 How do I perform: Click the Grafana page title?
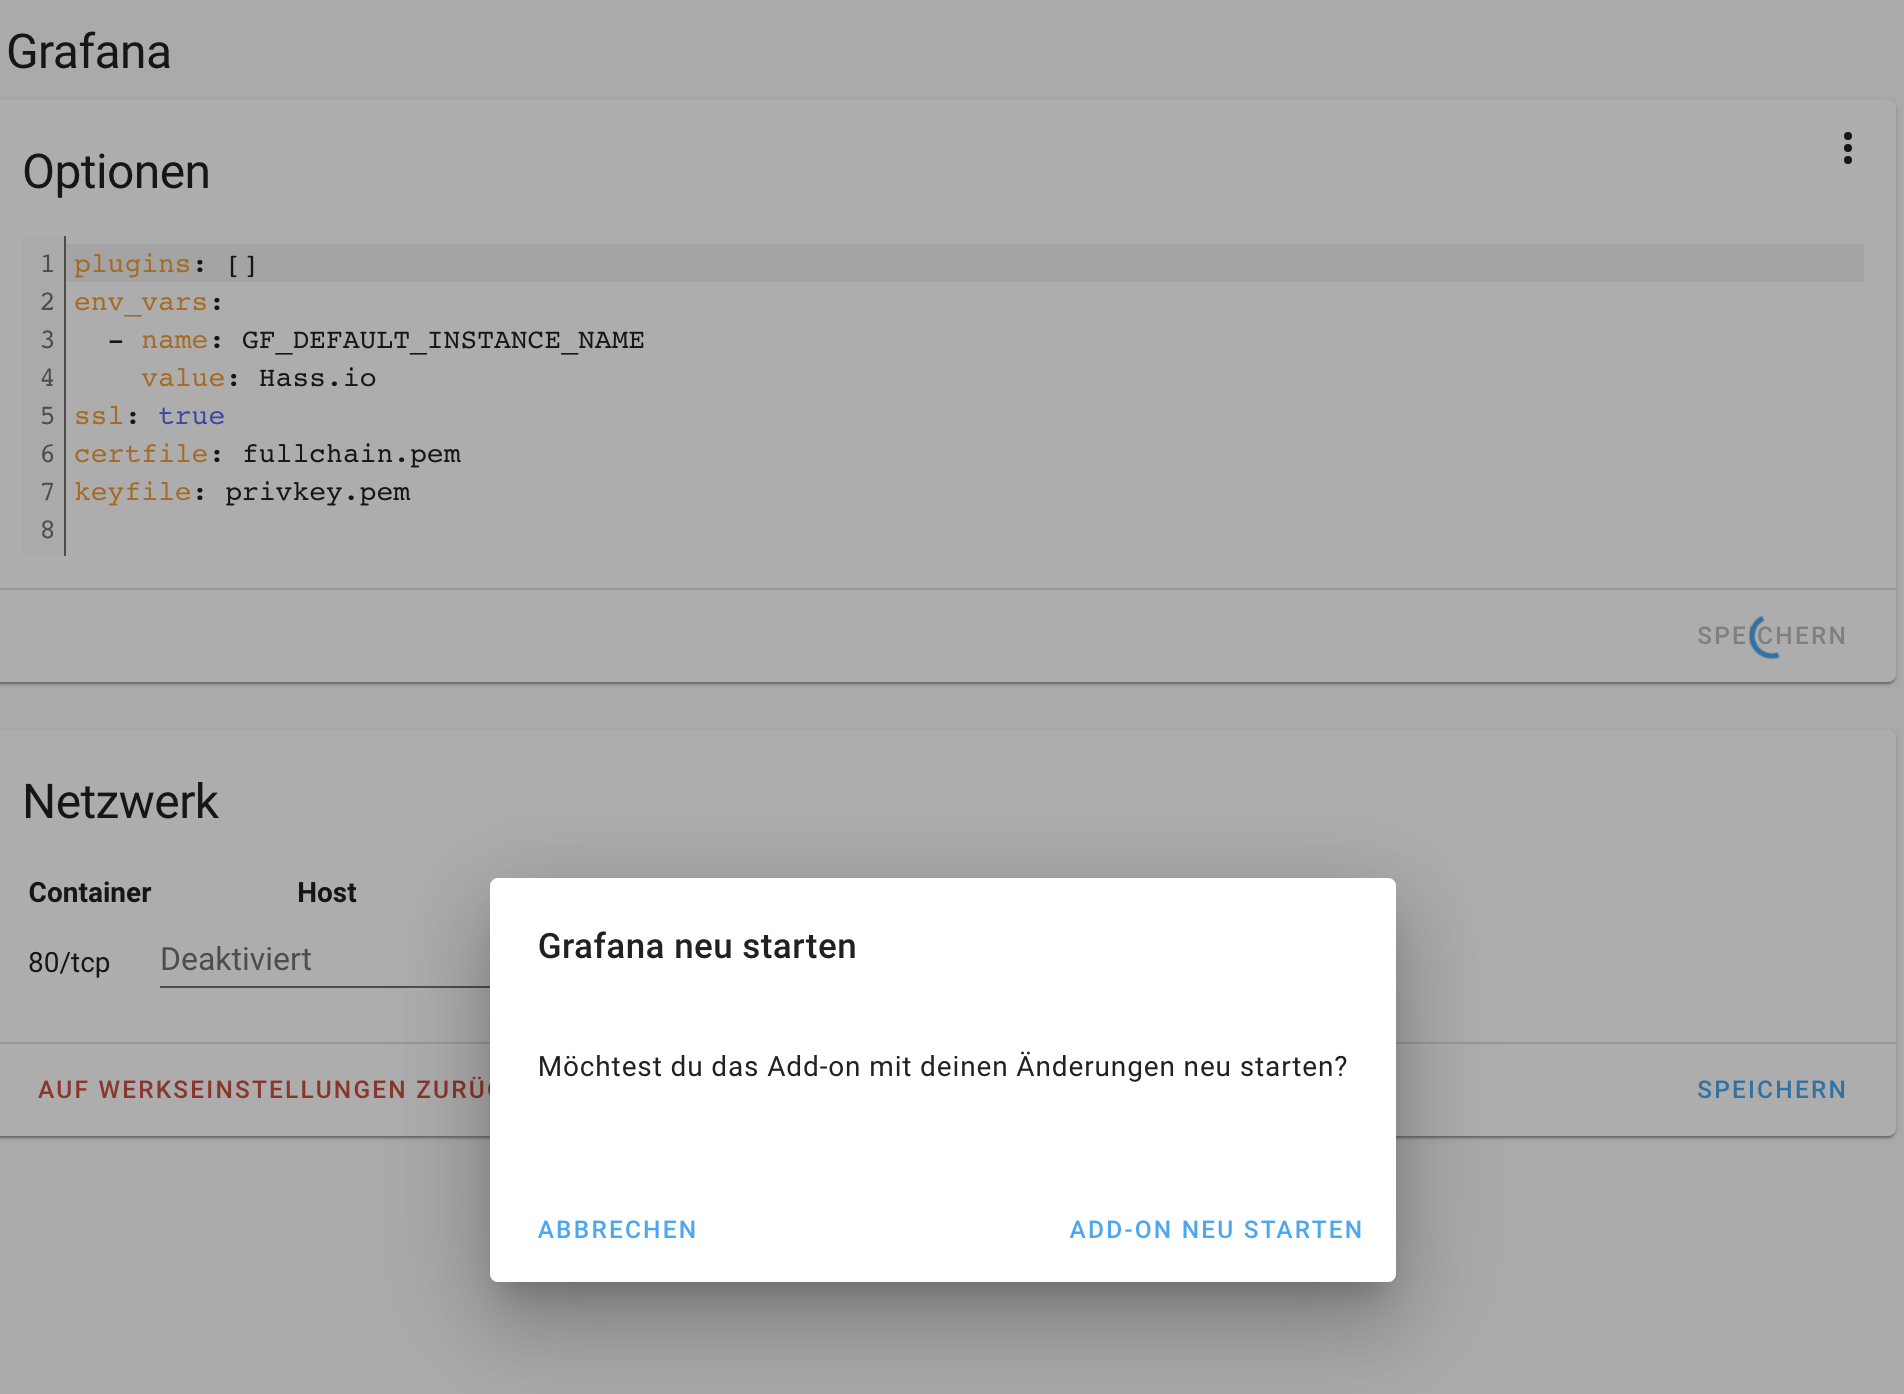(89, 51)
